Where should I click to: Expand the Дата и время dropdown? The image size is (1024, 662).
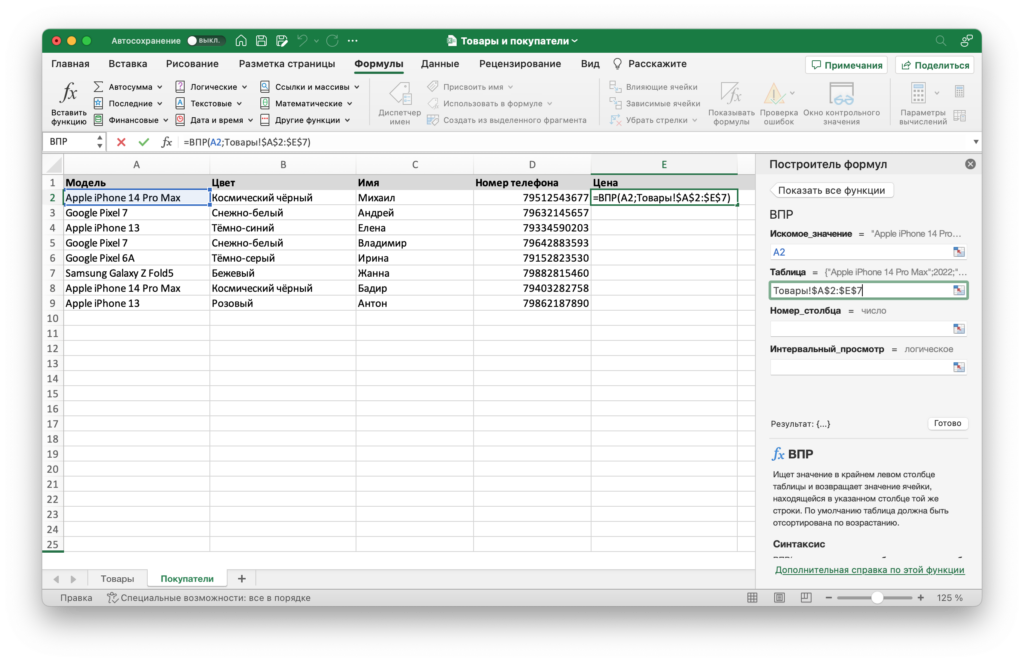click(250, 120)
